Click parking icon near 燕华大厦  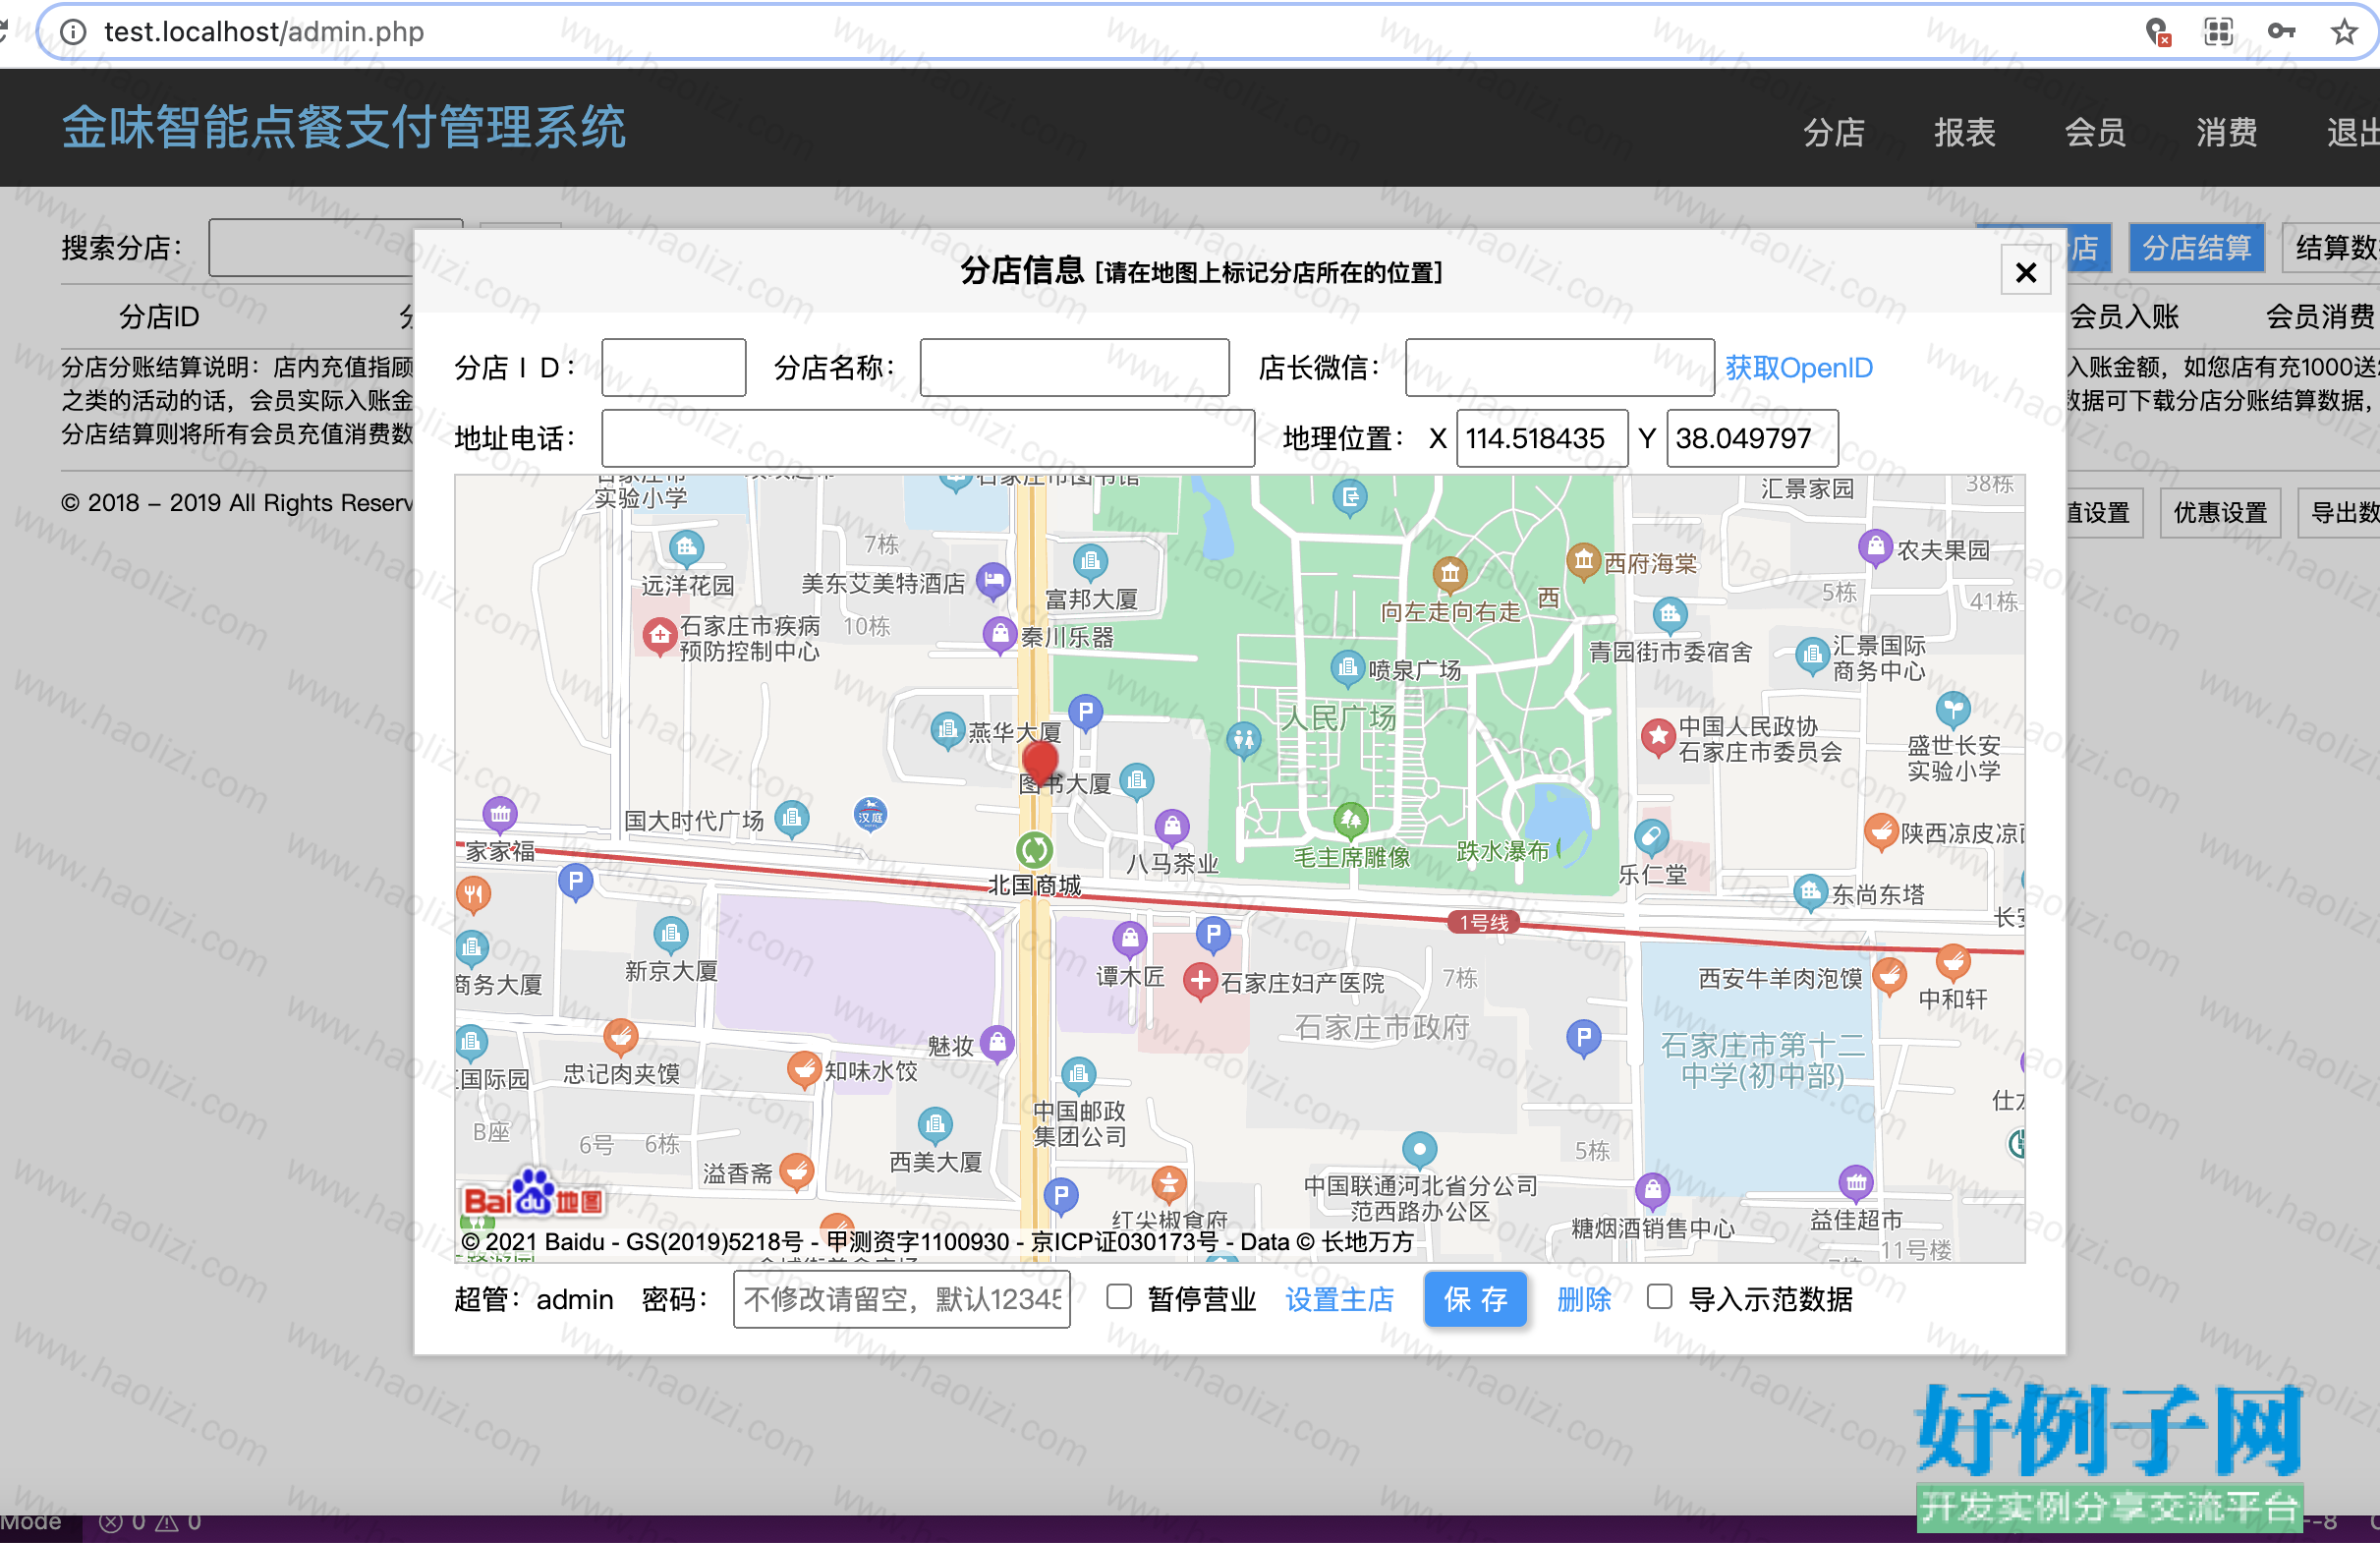click(1085, 713)
